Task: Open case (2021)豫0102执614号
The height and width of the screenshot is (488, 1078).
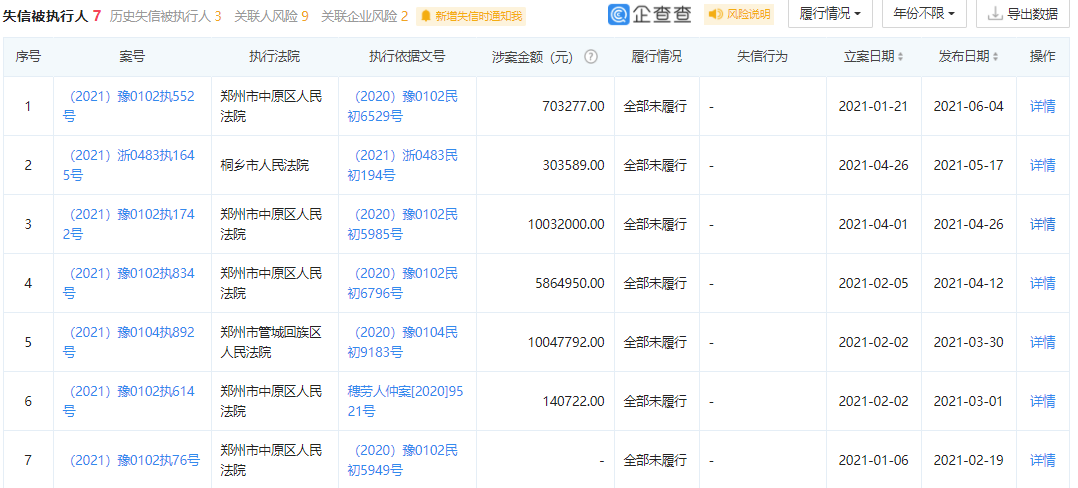Action: point(129,401)
